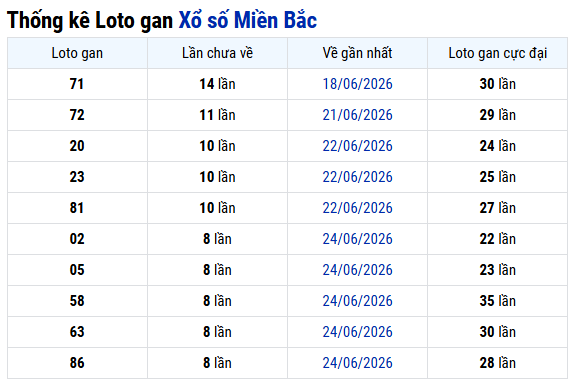Image resolution: width=571 pixels, height=383 pixels.
Task: Select loto number 71 cell
Action: [77, 84]
